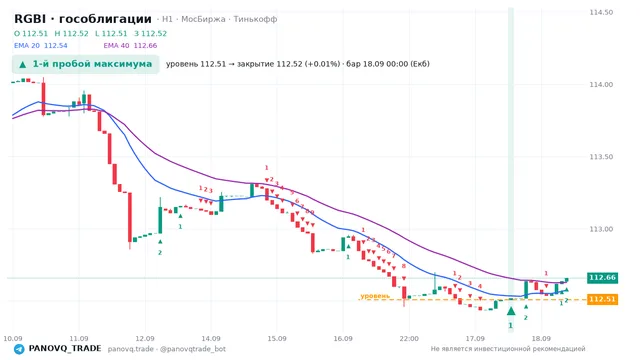The height and width of the screenshot is (360, 640).
Task: Click the 114.00 price axis label
Action: 601,84
